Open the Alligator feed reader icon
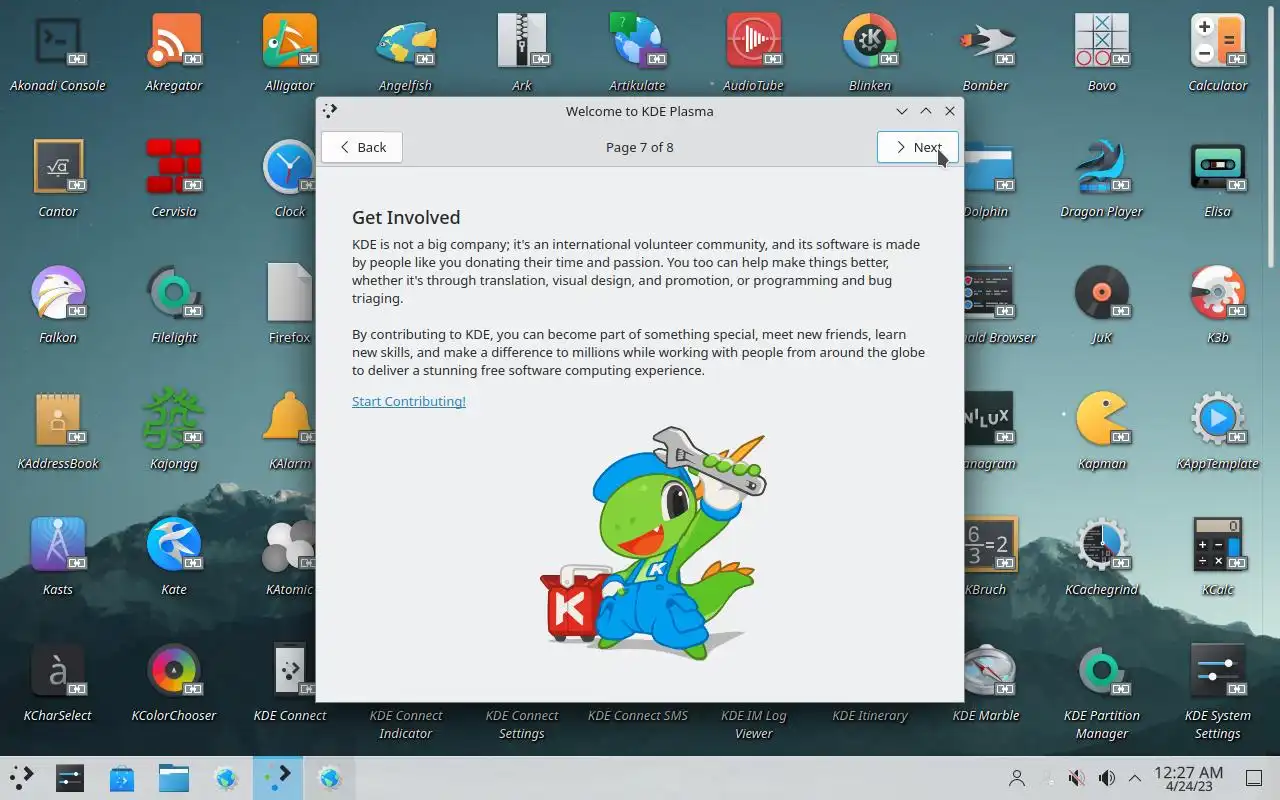 click(x=290, y=42)
